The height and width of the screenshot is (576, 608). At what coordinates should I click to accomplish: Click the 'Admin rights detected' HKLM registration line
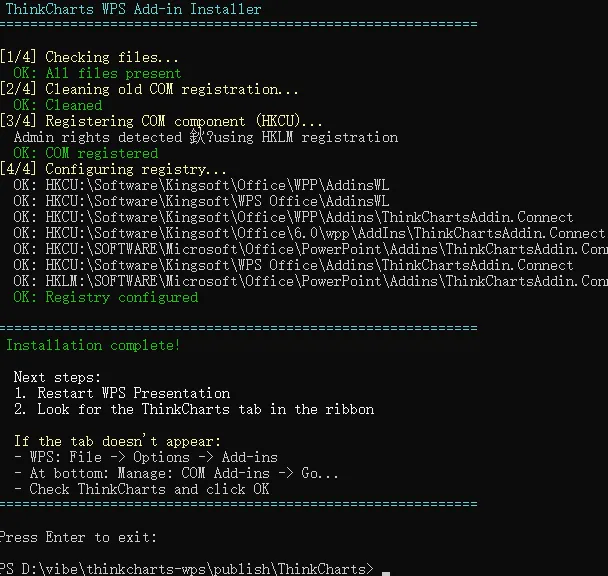[x=206, y=137]
